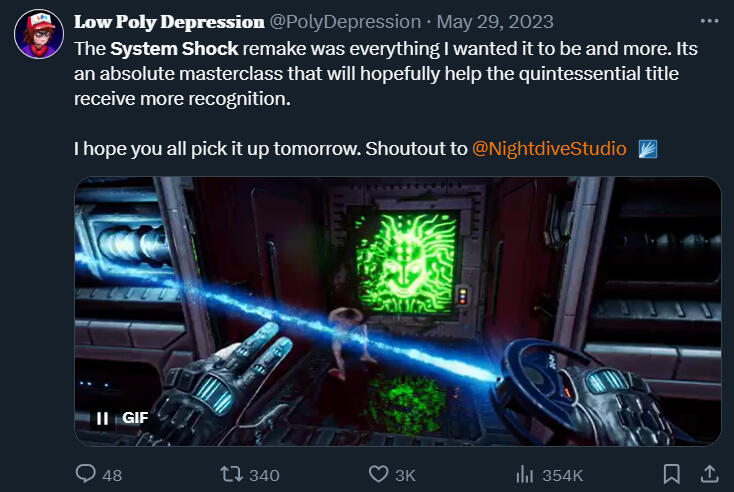Open the three-dot more options menu

(709, 21)
